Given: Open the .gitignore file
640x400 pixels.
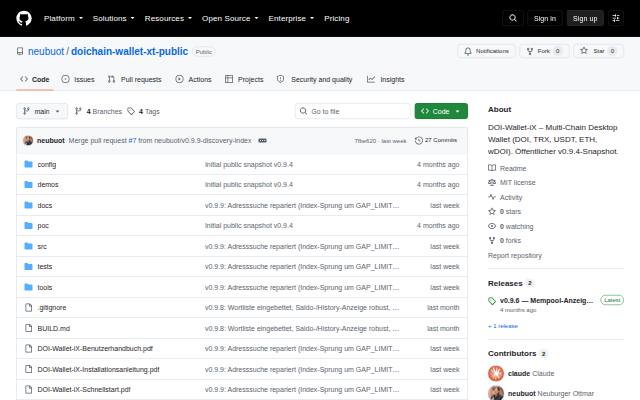Looking at the screenshot, I should tap(51, 308).
